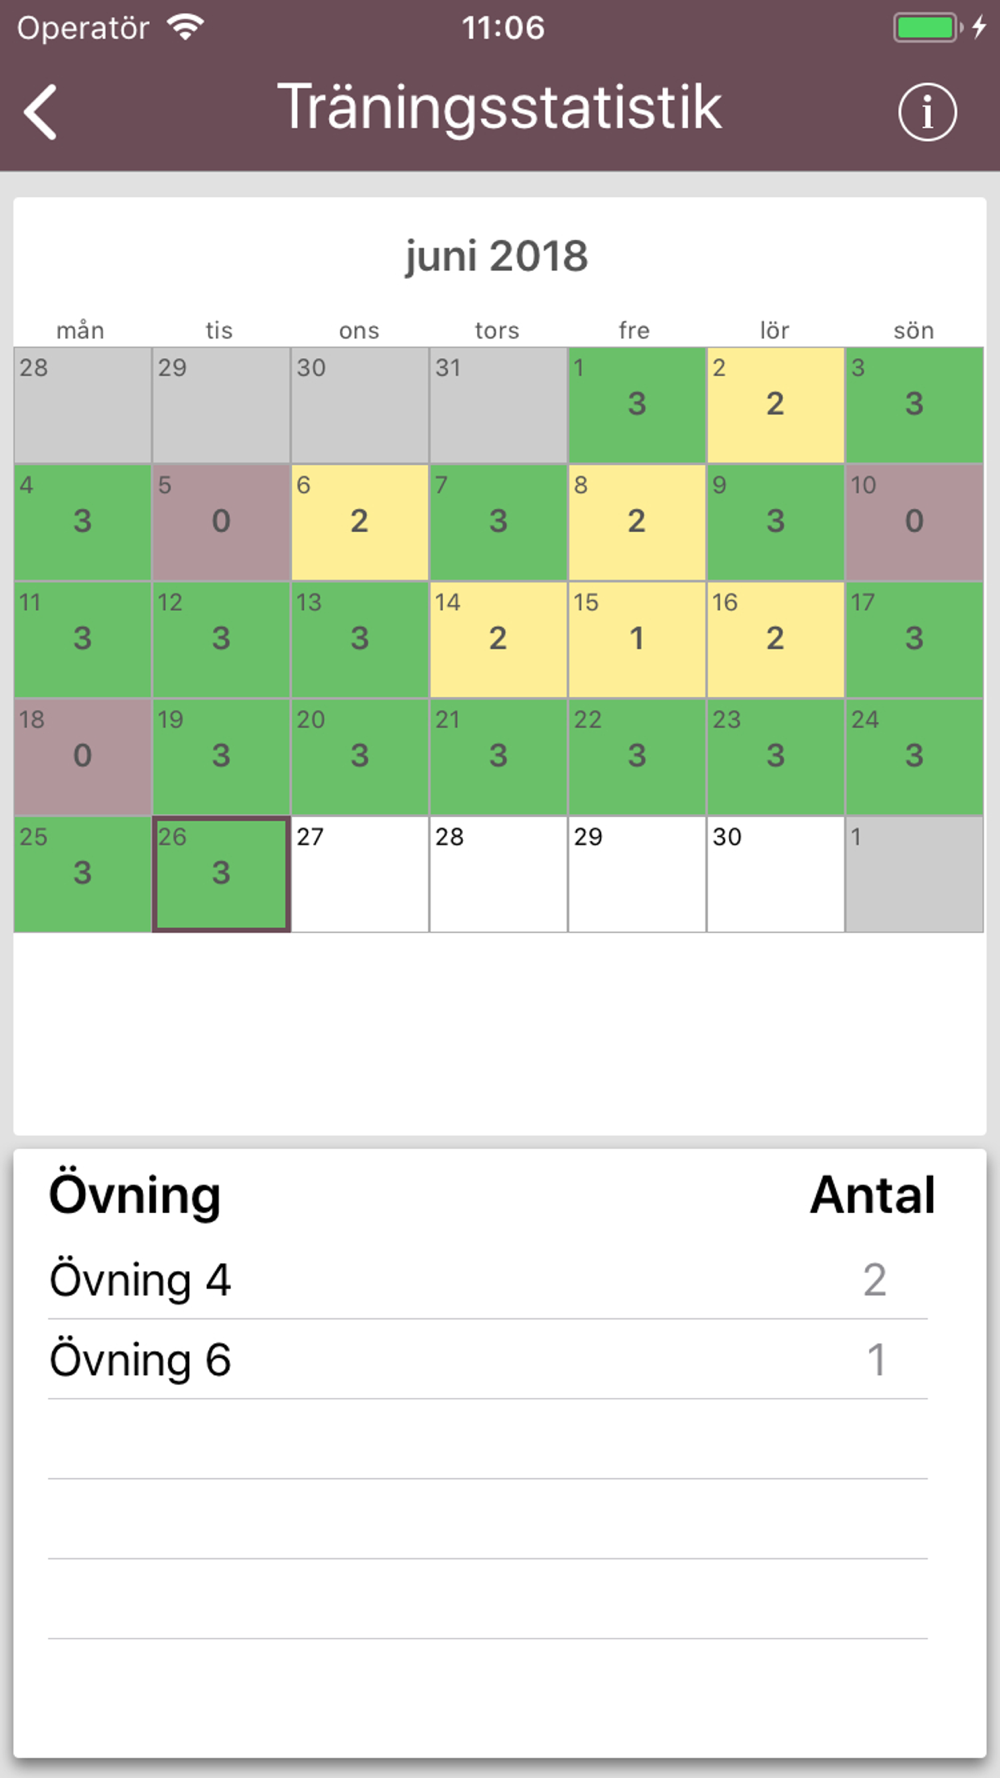The height and width of the screenshot is (1778, 1000).
Task: Tap greyed-out May 28 cell
Action: click(83, 405)
